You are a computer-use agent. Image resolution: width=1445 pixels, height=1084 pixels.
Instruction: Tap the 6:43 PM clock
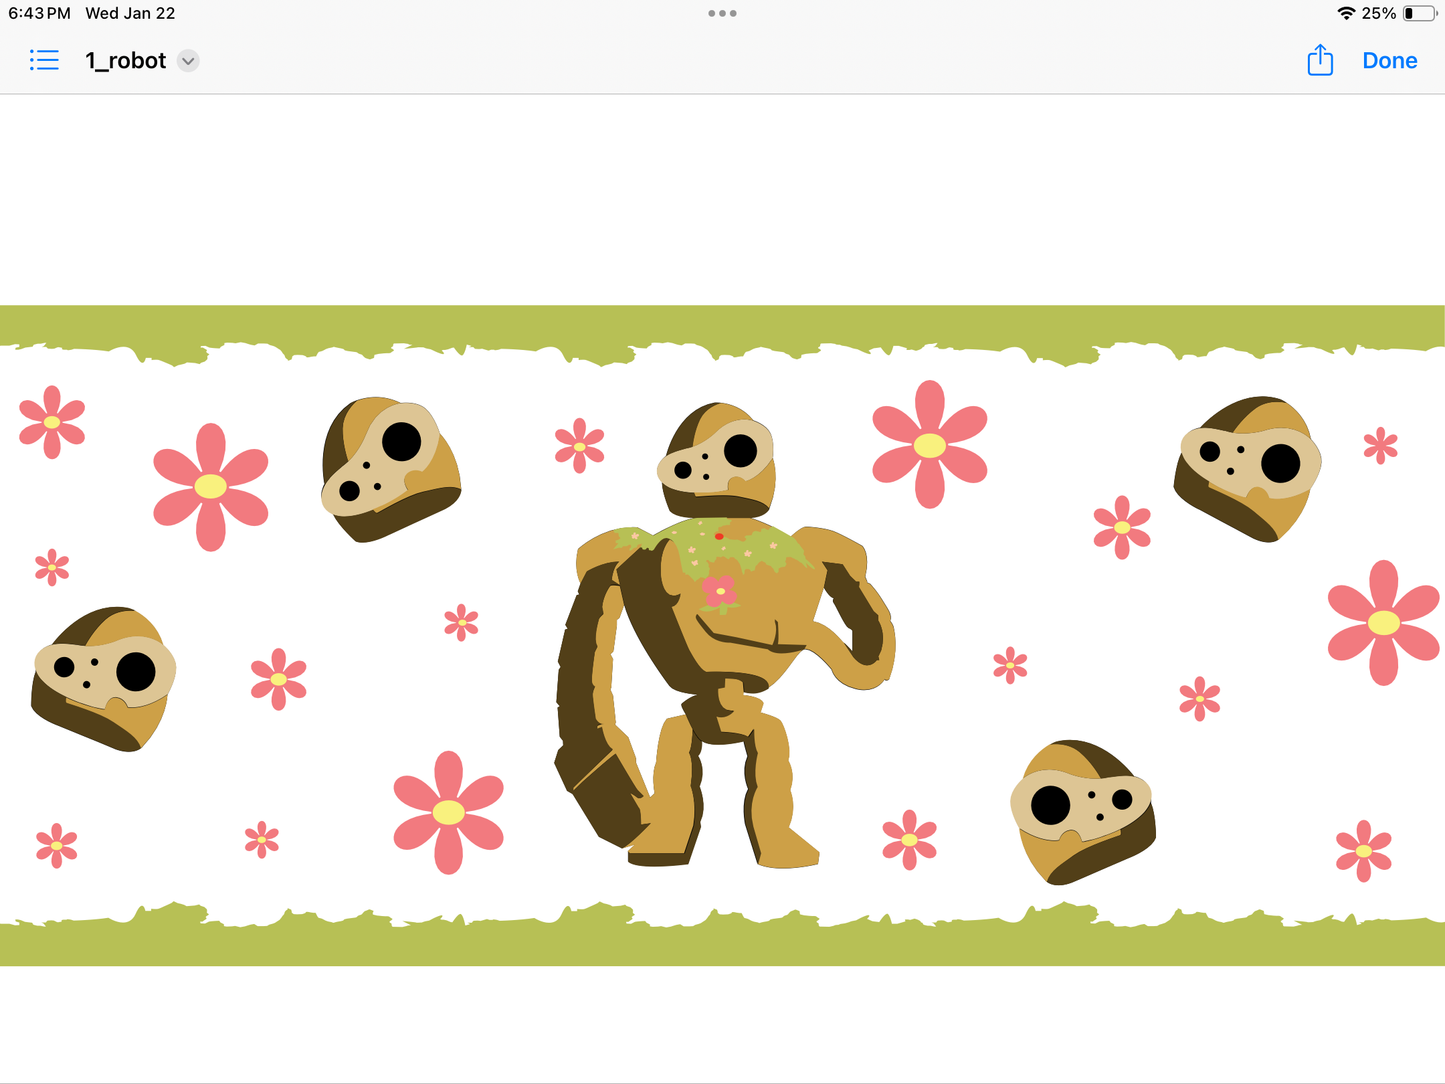[x=39, y=14]
